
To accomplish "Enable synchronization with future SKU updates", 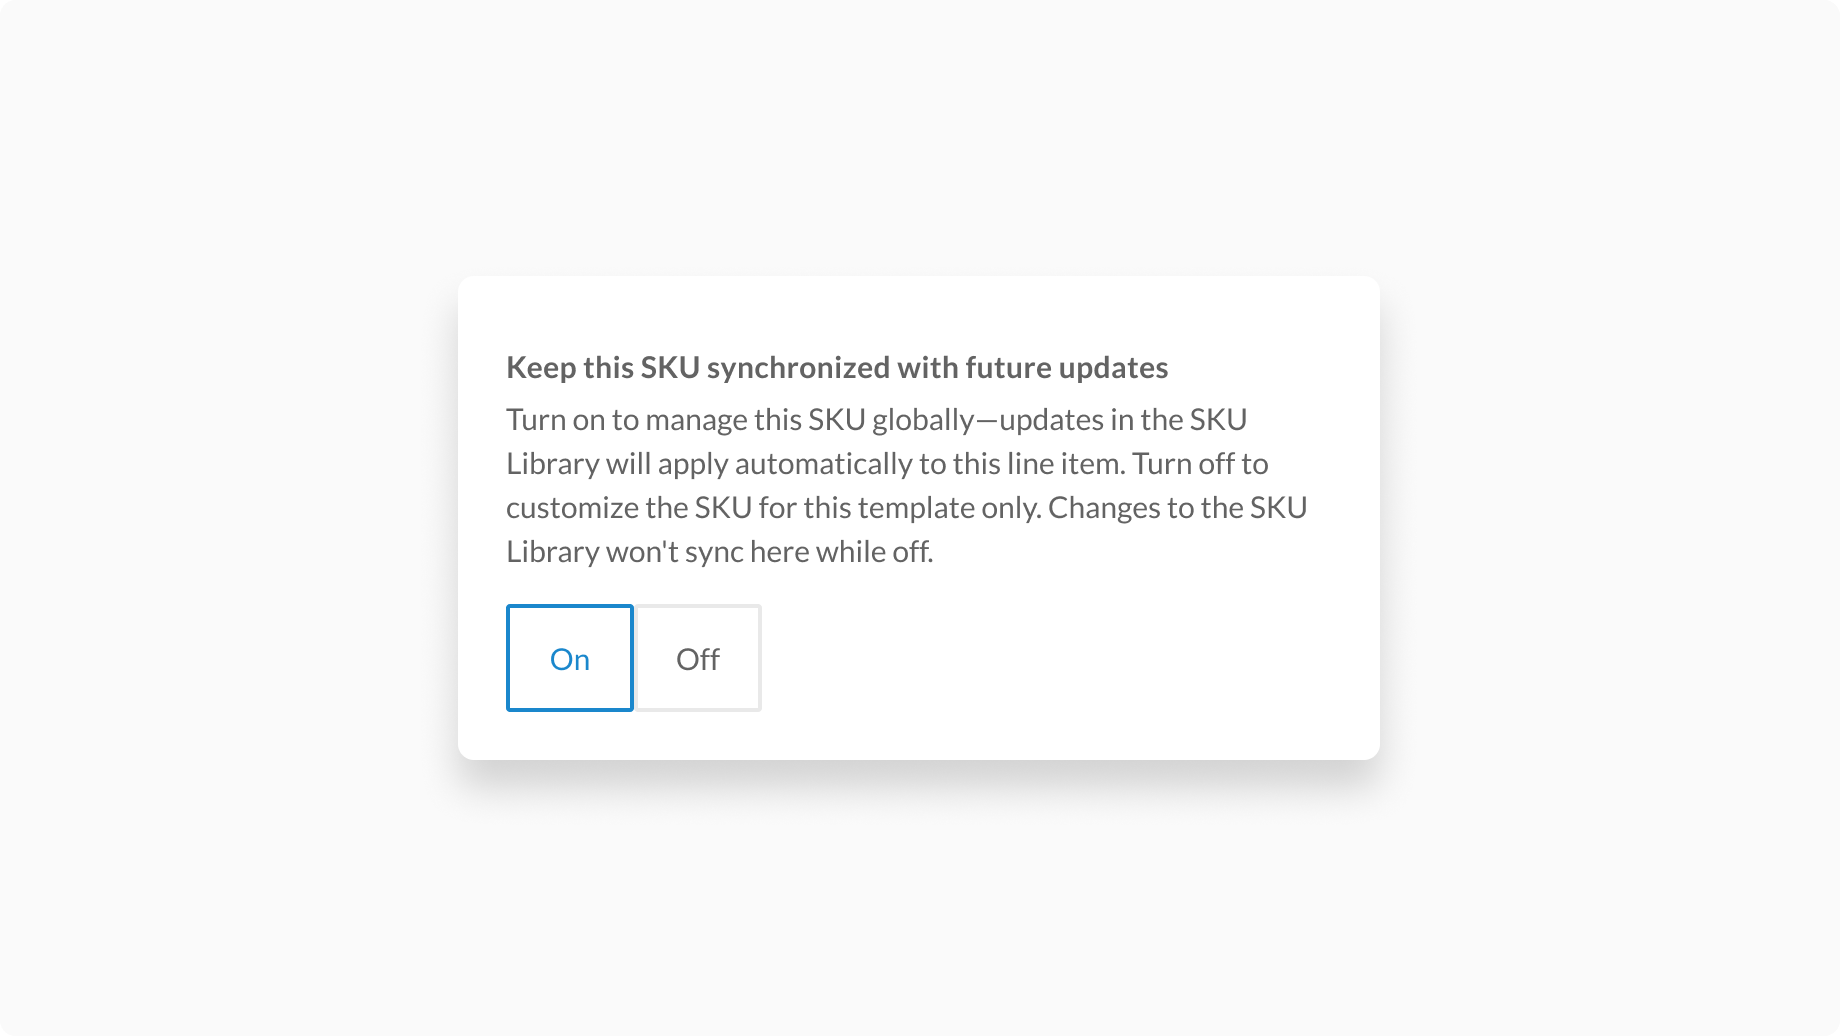I will click(569, 658).
